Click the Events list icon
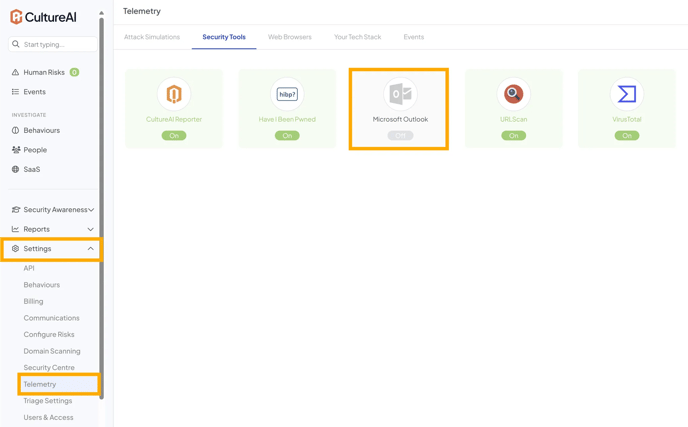This screenshot has height=427, width=688. click(x=15, y=92)
